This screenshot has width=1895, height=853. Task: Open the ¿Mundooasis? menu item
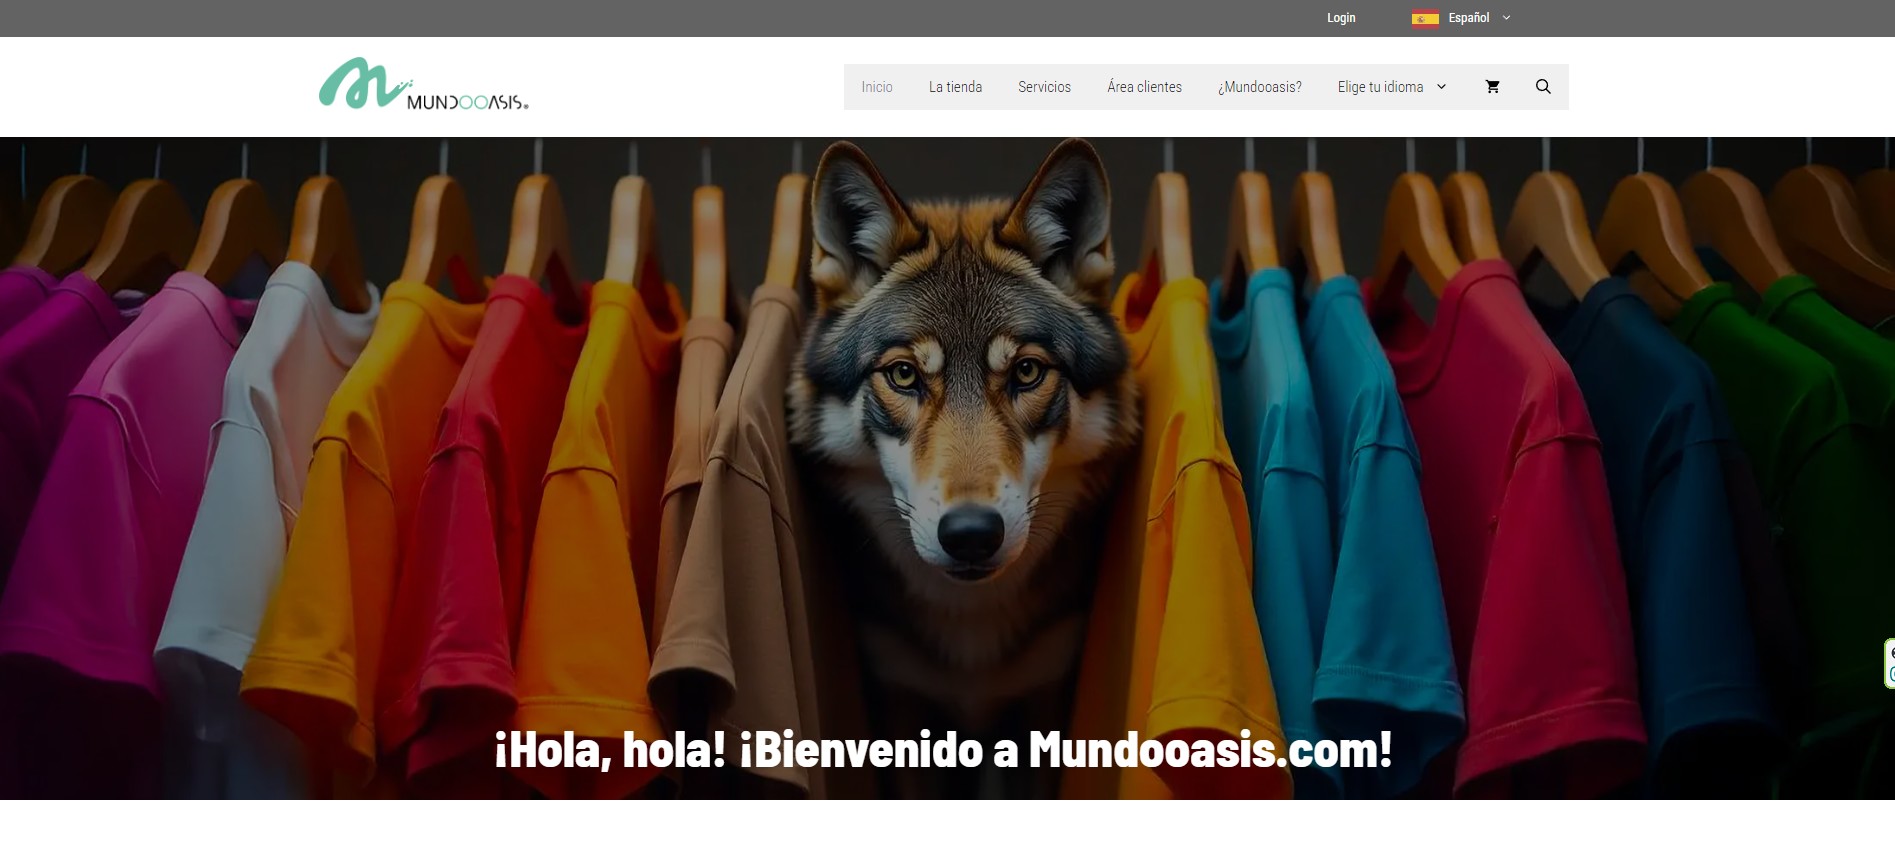(x=1260, y=87)
